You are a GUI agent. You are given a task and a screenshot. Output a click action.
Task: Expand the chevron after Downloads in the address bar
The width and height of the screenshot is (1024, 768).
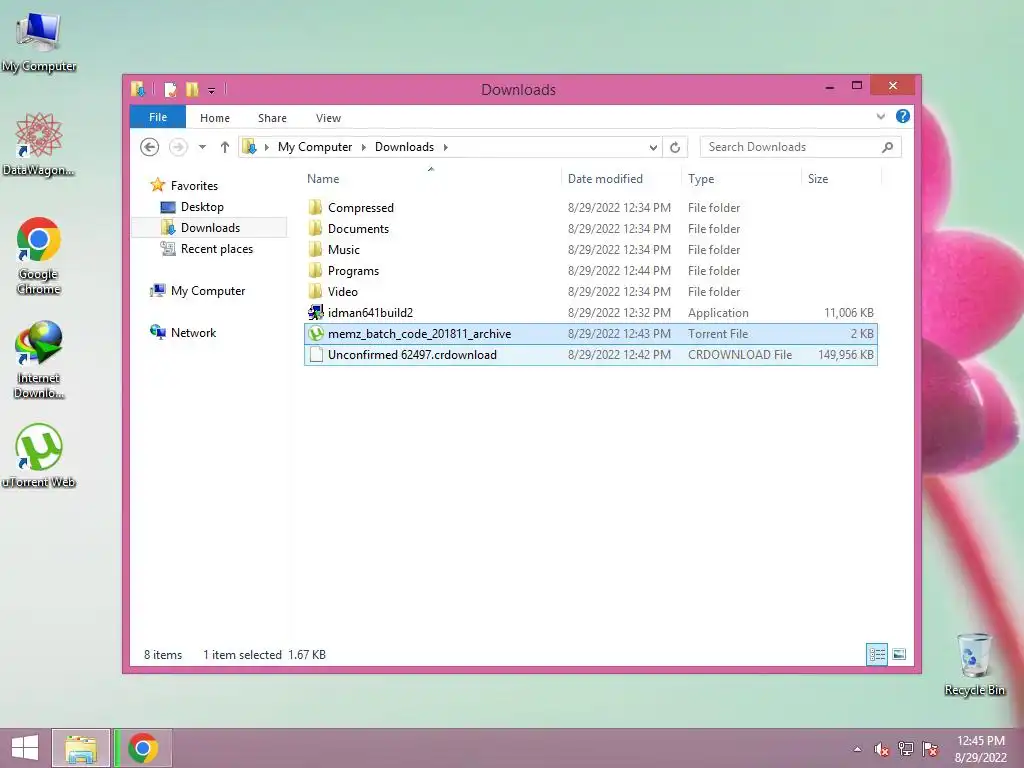pyautogui.click(x=445, y=148)
